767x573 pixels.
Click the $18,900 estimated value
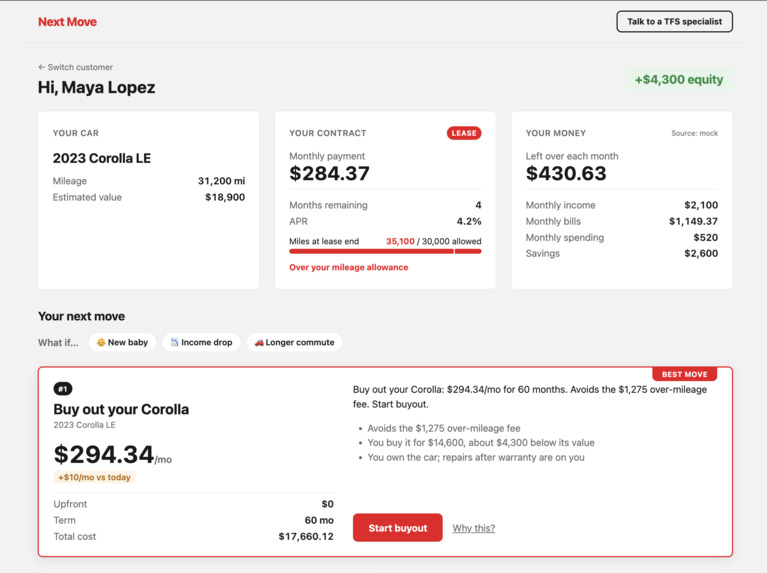click(225, 197)
